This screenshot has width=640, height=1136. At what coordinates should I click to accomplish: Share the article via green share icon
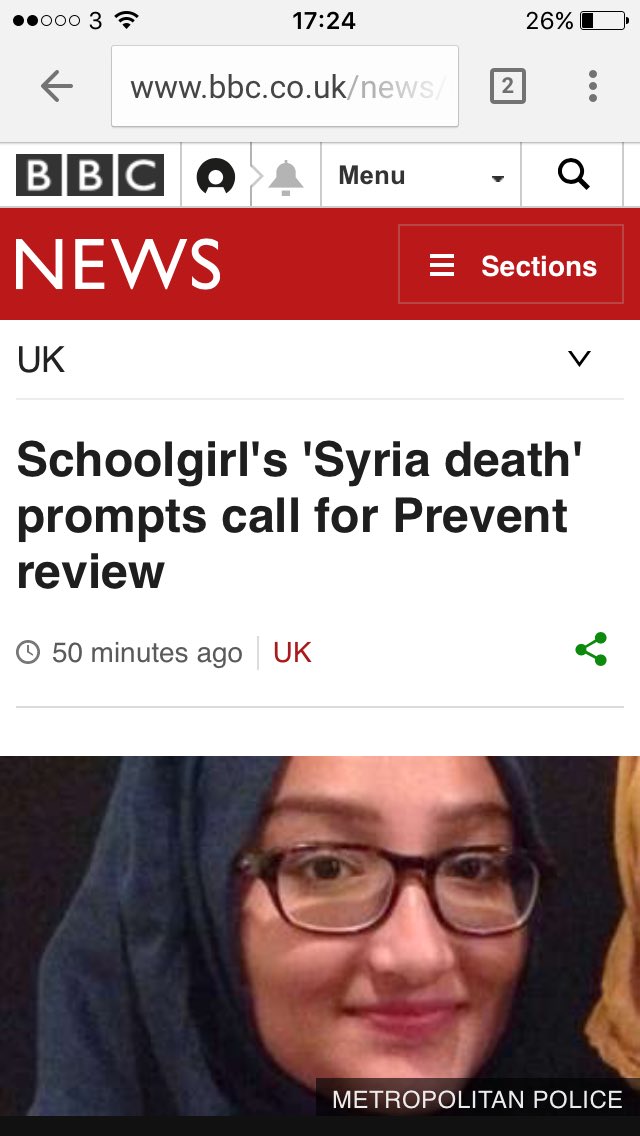coord(591,649)
